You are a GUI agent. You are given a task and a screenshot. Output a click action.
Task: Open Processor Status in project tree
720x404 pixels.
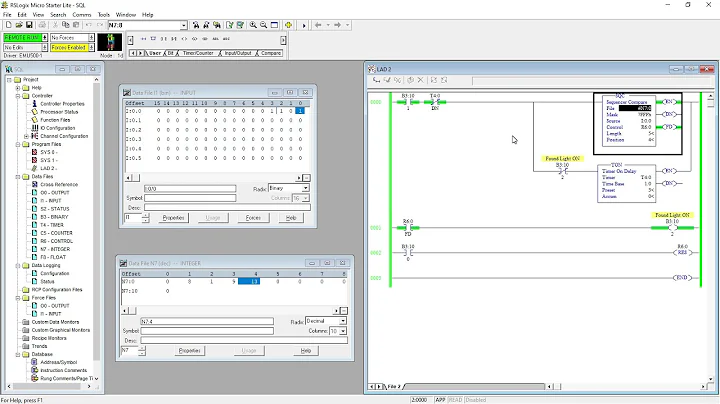click(59, 112)
